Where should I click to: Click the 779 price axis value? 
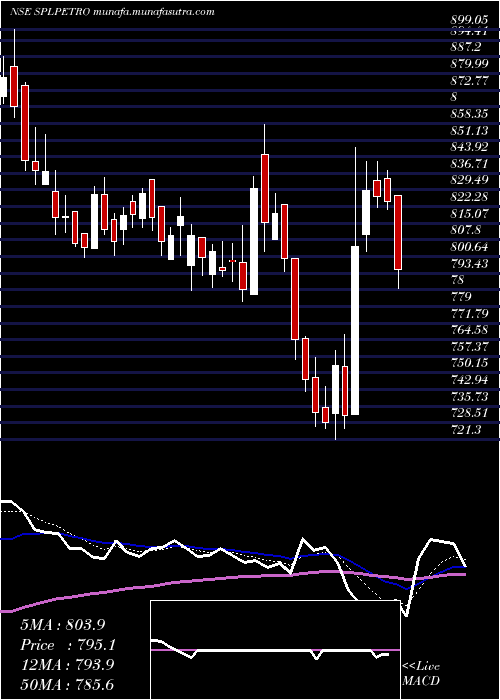(x=461, y=297)
